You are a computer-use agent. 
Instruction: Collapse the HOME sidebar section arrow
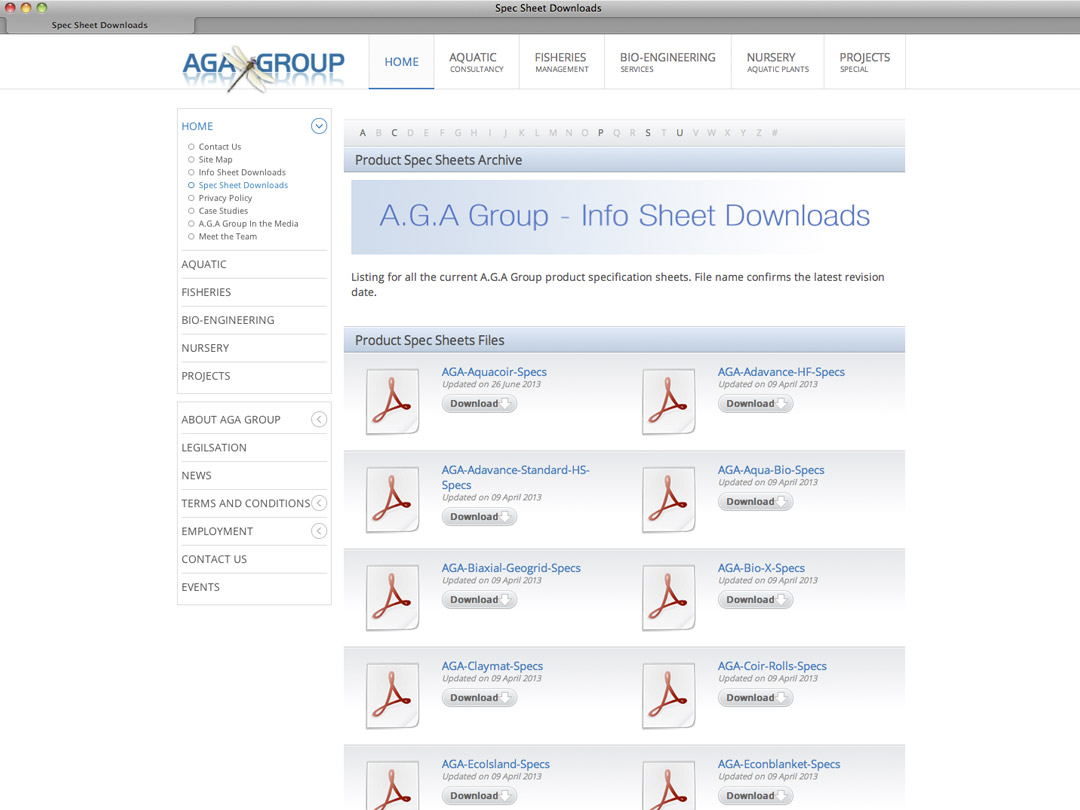pos(319,126)
